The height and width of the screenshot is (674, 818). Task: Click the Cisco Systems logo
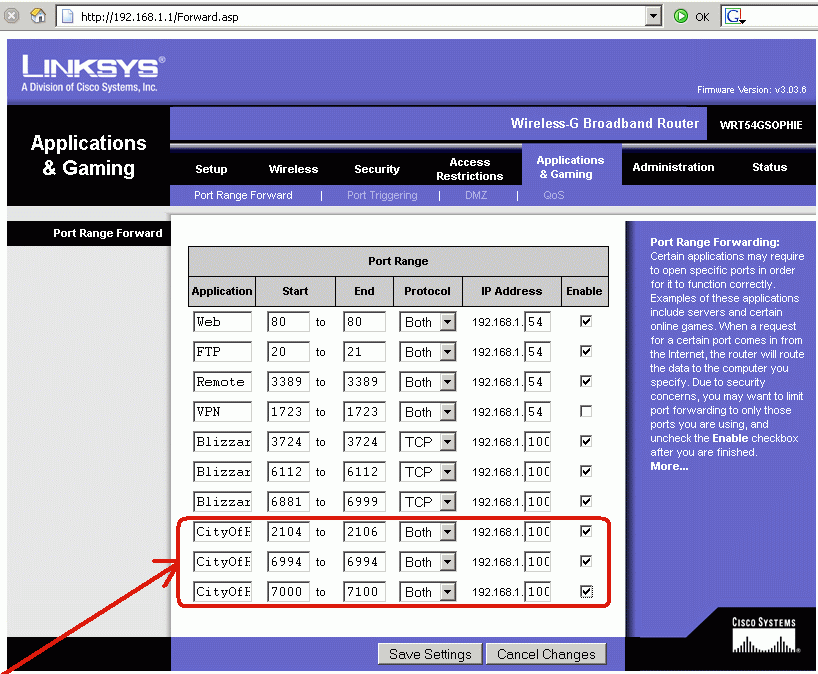coord(763,635)
